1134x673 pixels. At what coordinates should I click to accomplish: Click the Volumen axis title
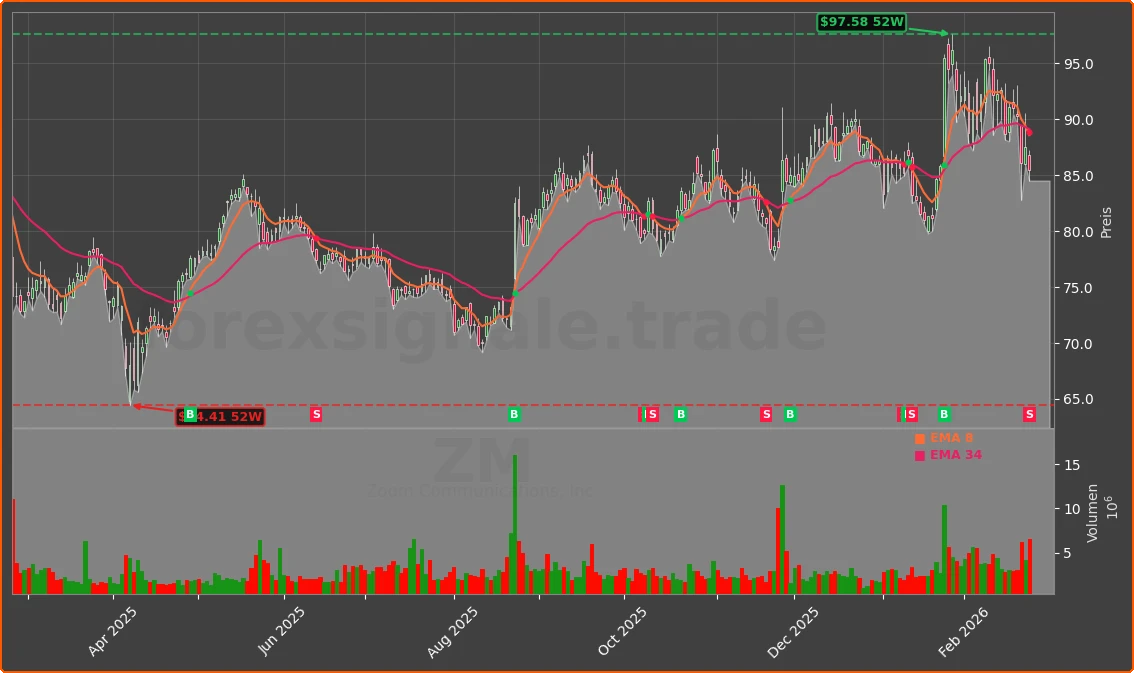click(1093, 513)
